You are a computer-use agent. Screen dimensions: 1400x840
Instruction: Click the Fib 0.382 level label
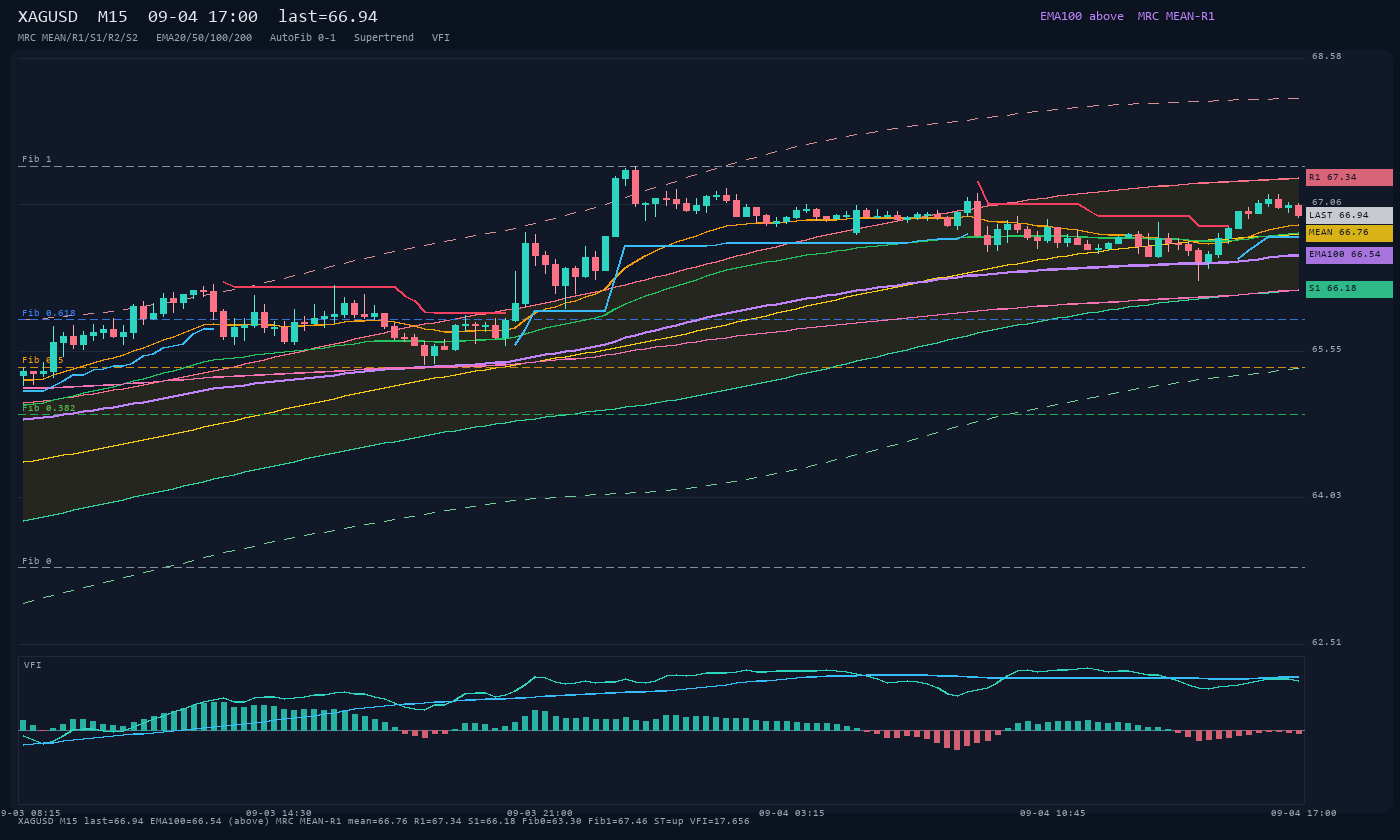point(49,408)
